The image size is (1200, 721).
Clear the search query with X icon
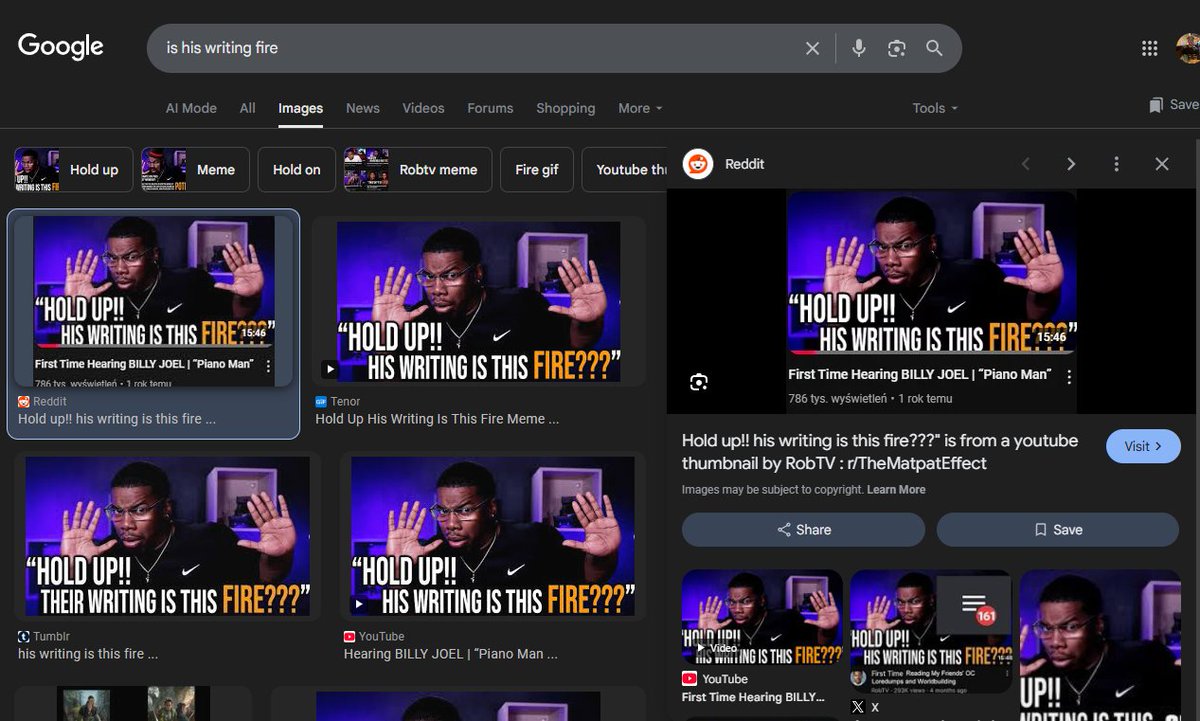pos(812,48)
